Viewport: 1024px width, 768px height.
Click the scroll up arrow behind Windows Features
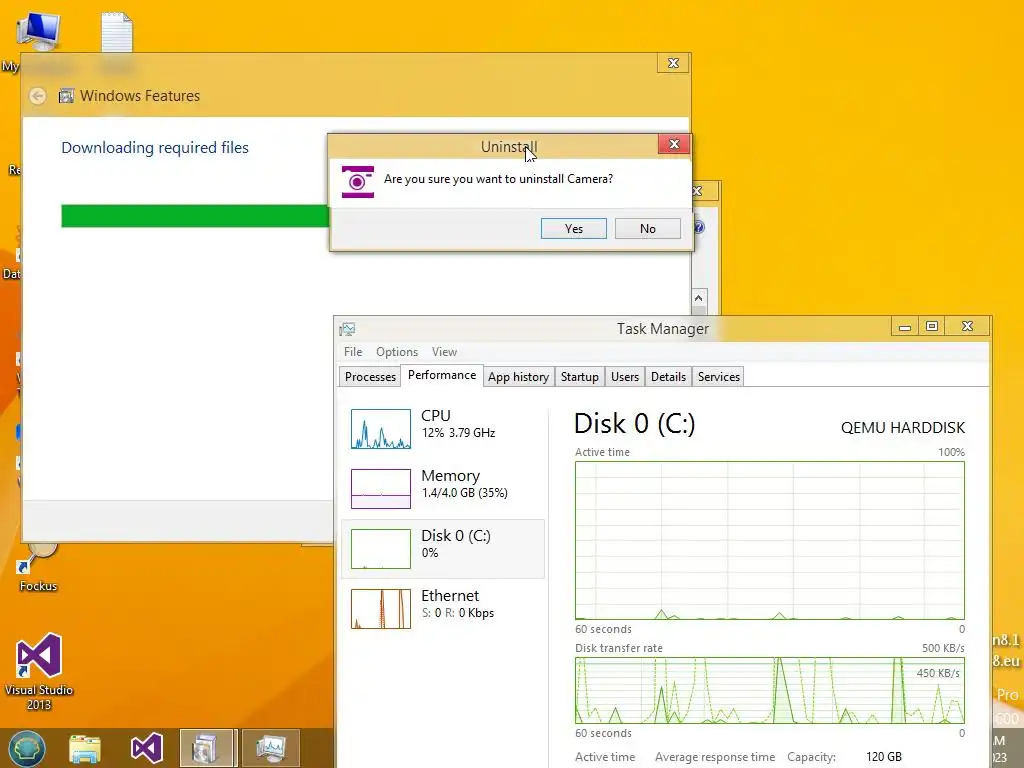(x=698, y=298)
